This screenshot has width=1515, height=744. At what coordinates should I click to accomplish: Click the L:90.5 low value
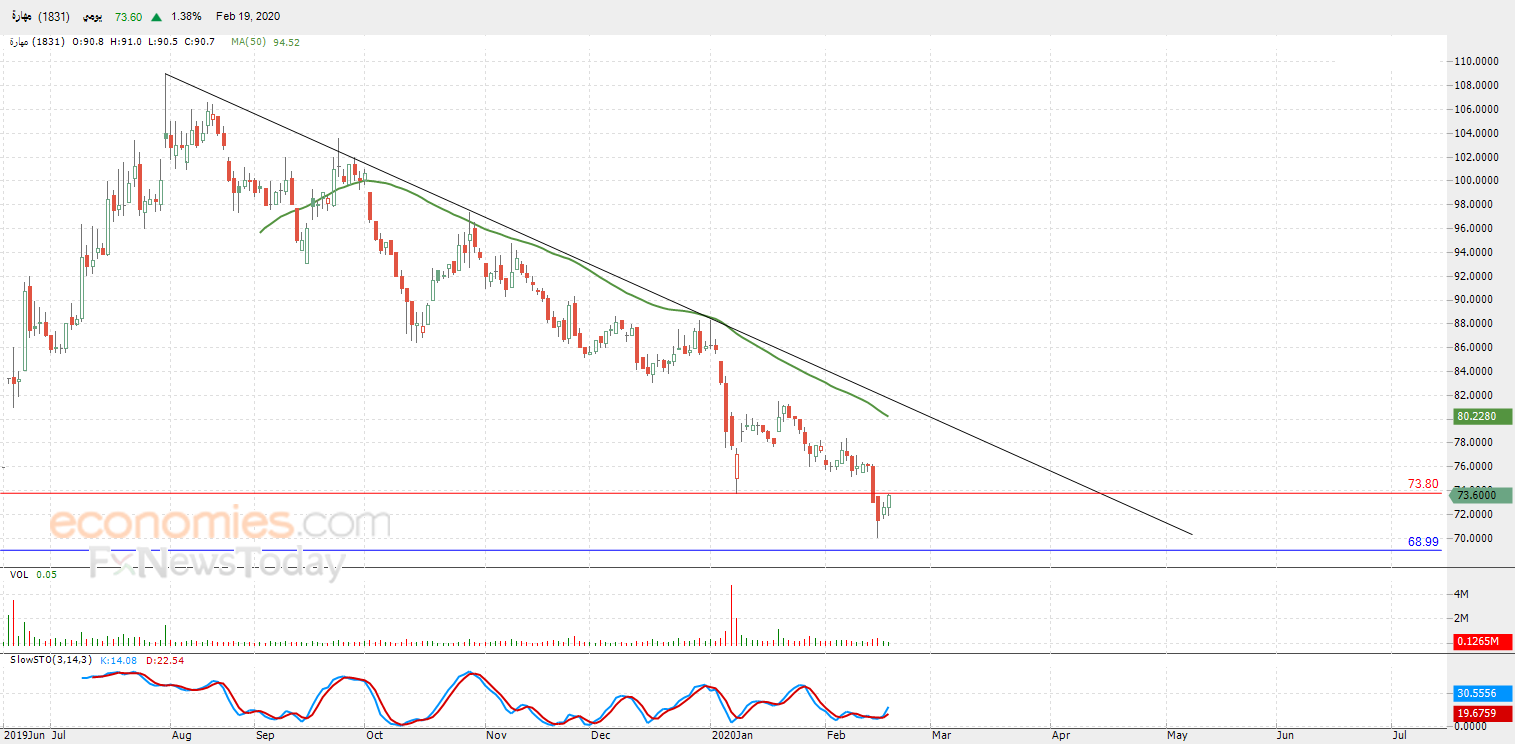click(x=163, y=42)
